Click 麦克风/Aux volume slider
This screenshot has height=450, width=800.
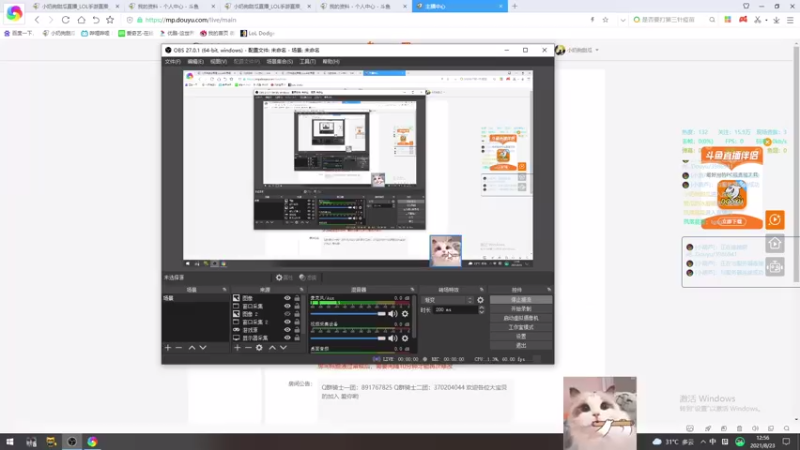[348, 314]
